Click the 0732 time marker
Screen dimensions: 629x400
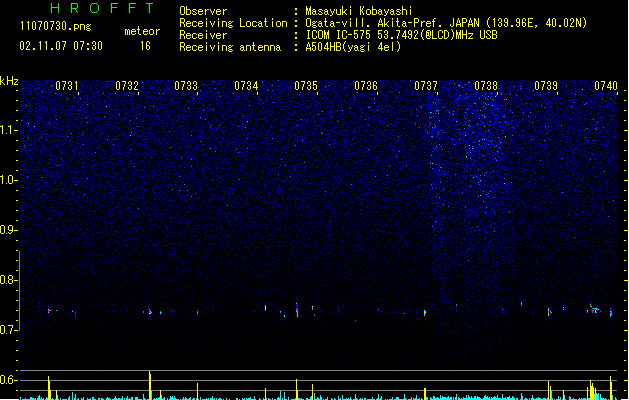(127, 86)
